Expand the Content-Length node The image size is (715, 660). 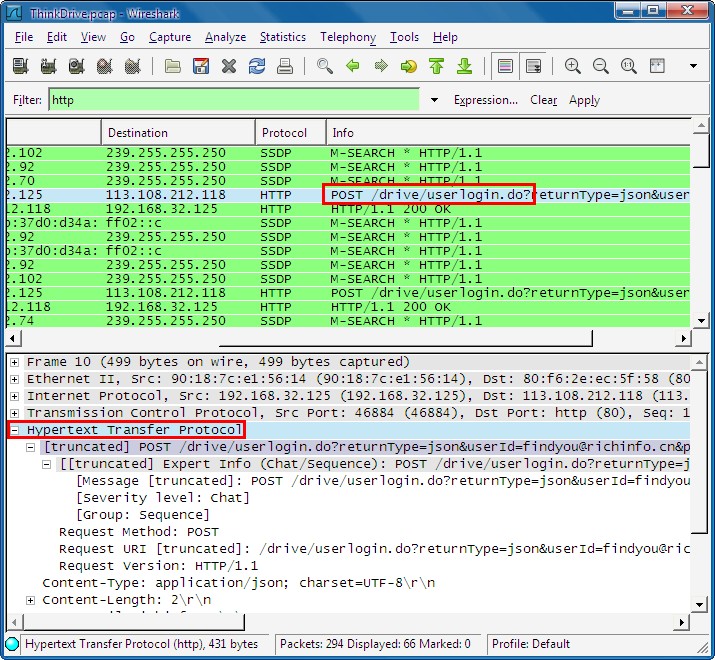pyautogui.click(x=31, y=600)
